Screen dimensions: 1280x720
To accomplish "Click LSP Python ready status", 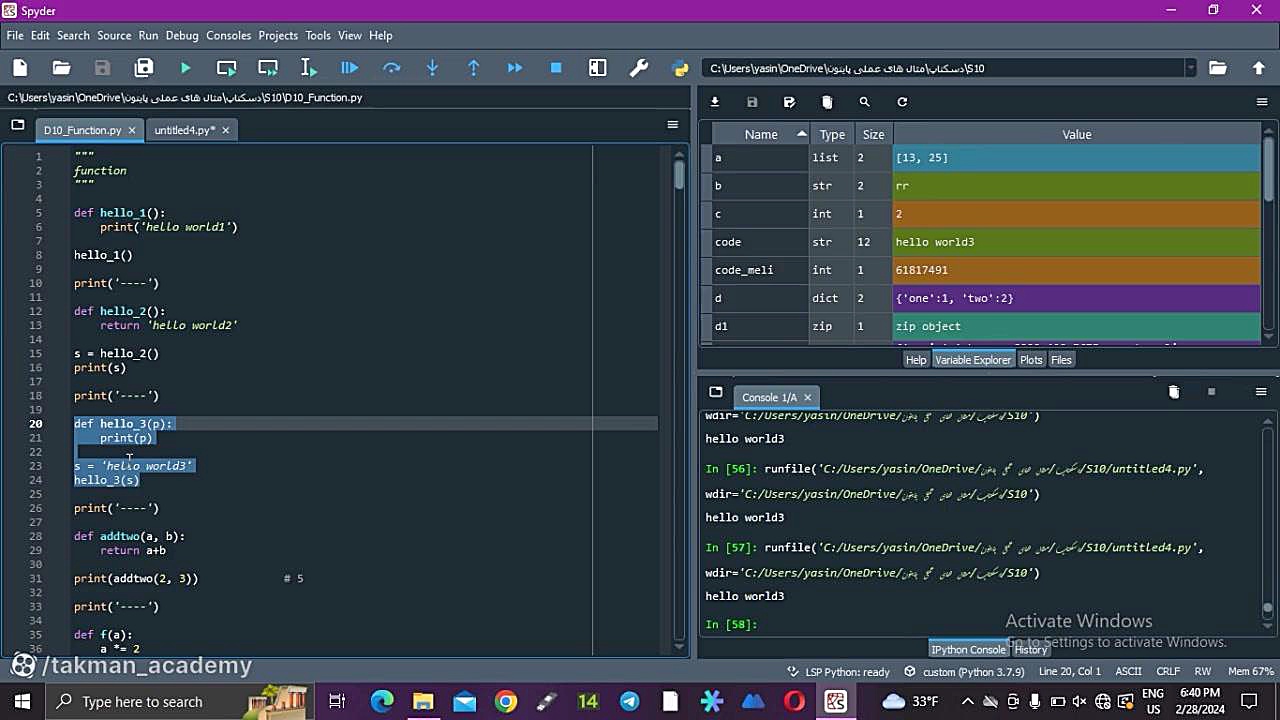I will click(x=839, y=672).
